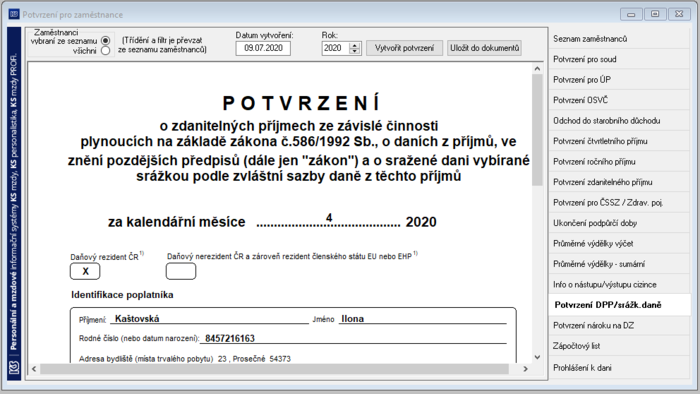Open Info o nástupu/výstupu cizince

(619, 285)
